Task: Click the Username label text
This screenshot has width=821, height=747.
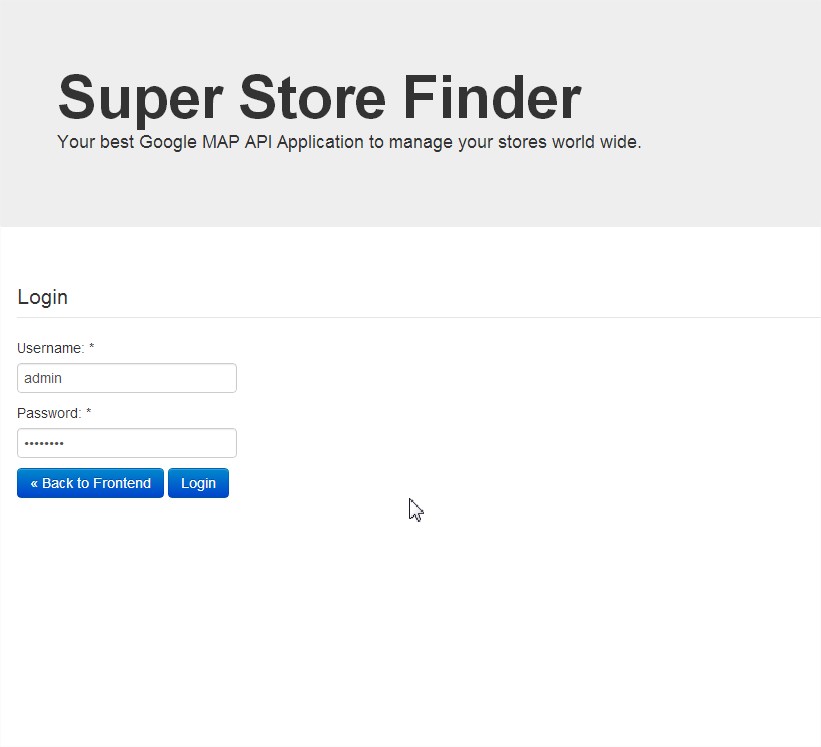Action: coord(50,348)
